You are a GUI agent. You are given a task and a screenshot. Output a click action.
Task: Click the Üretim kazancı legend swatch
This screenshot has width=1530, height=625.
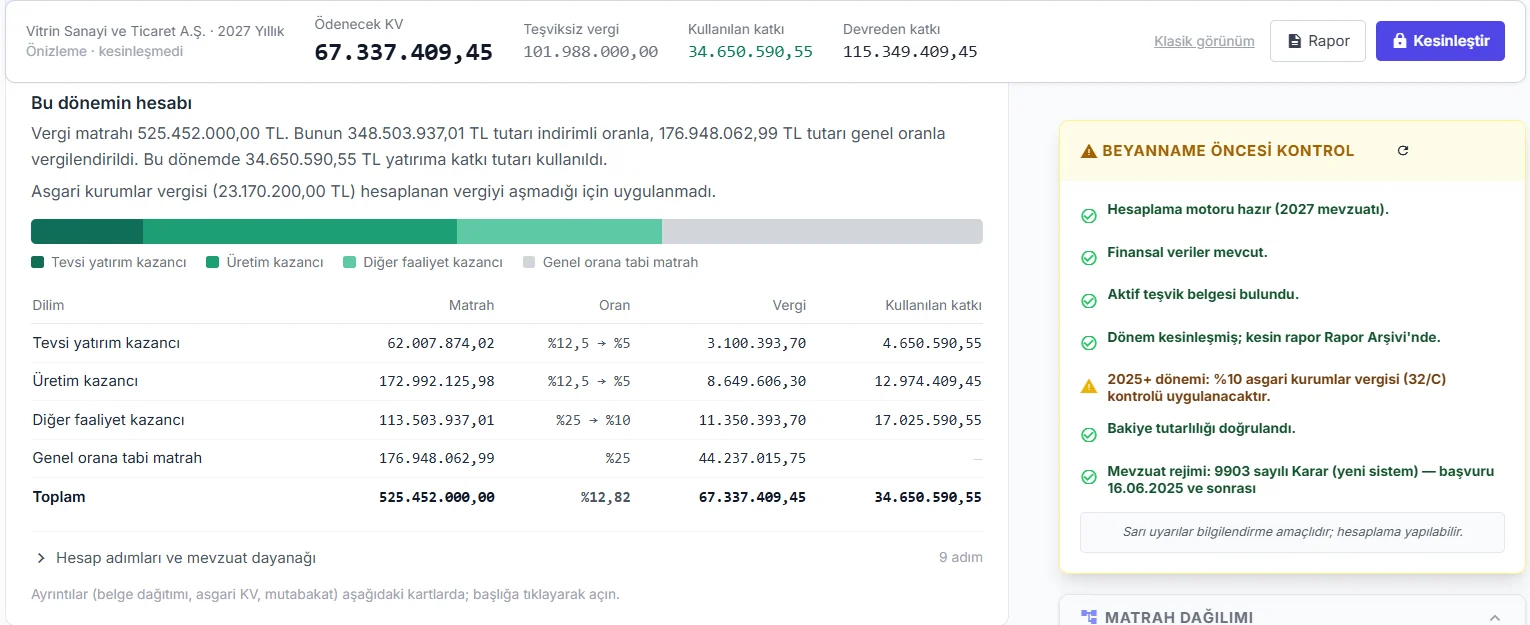tap(213, 263)
